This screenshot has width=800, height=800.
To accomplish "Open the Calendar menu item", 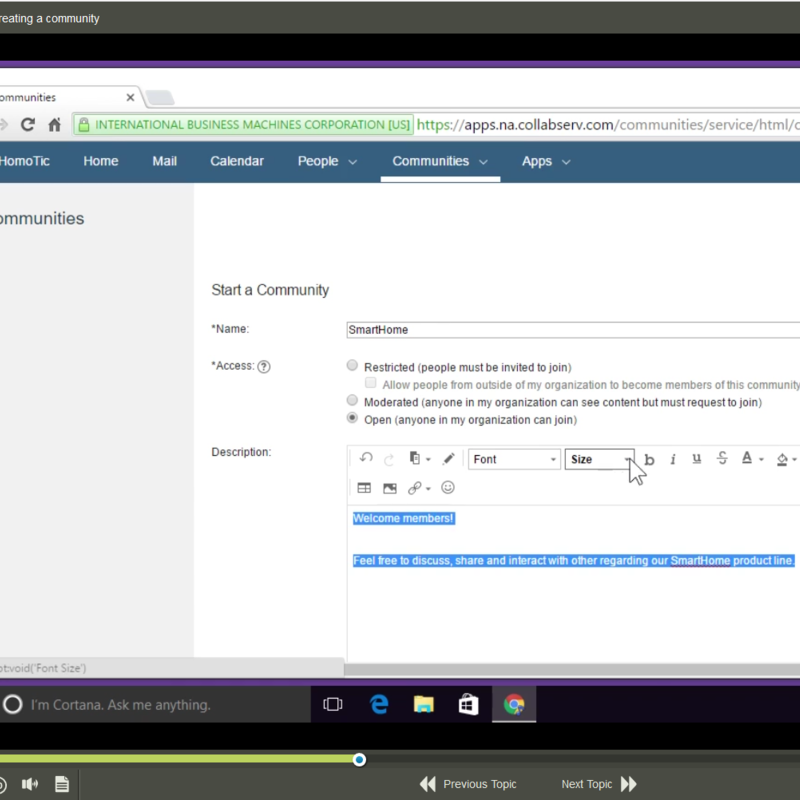I will 237,161.
